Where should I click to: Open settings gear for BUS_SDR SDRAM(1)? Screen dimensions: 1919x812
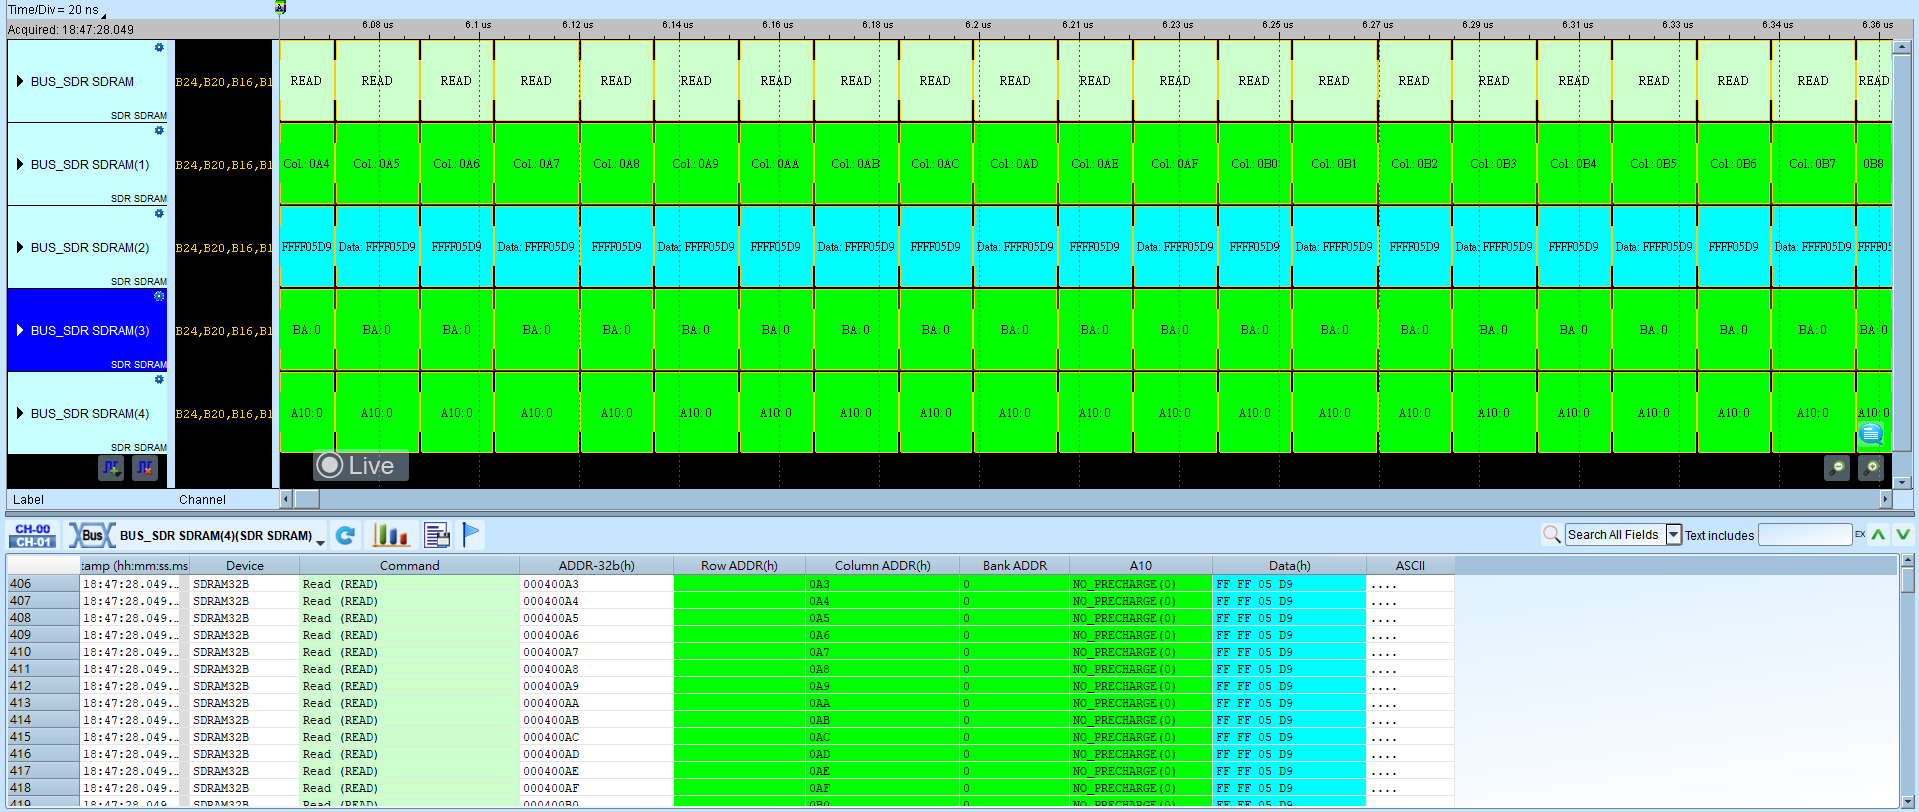pyautogui.click(x=159, y=130)
